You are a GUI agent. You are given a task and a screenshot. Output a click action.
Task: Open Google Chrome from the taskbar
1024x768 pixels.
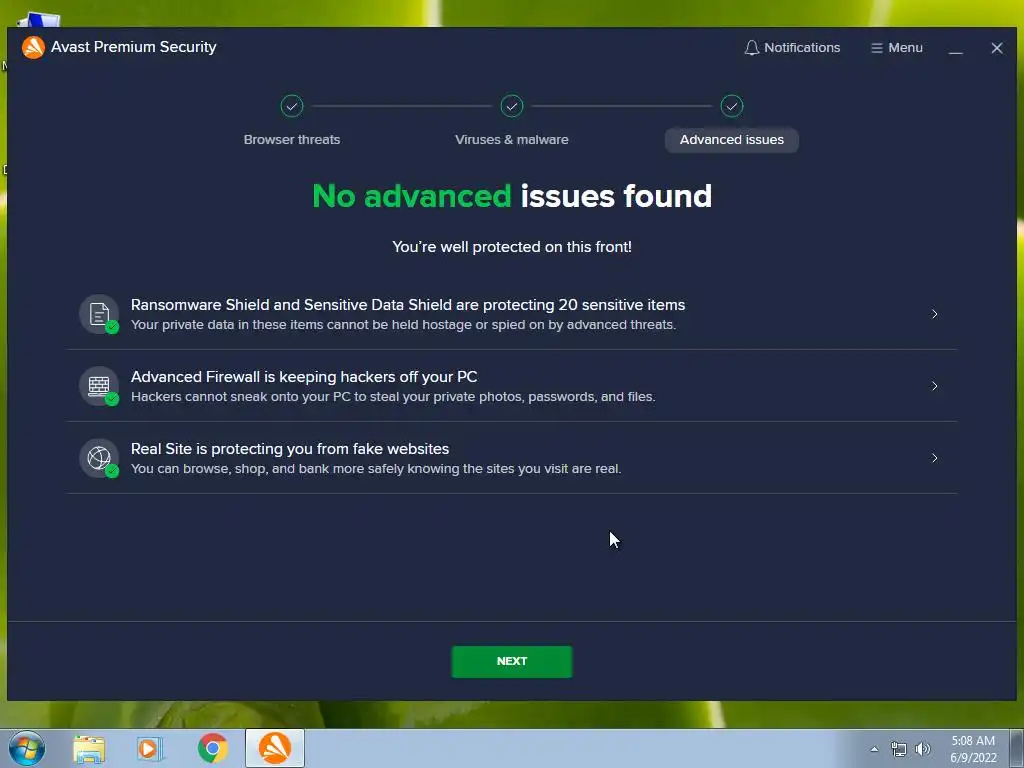[x=212, y=748]
